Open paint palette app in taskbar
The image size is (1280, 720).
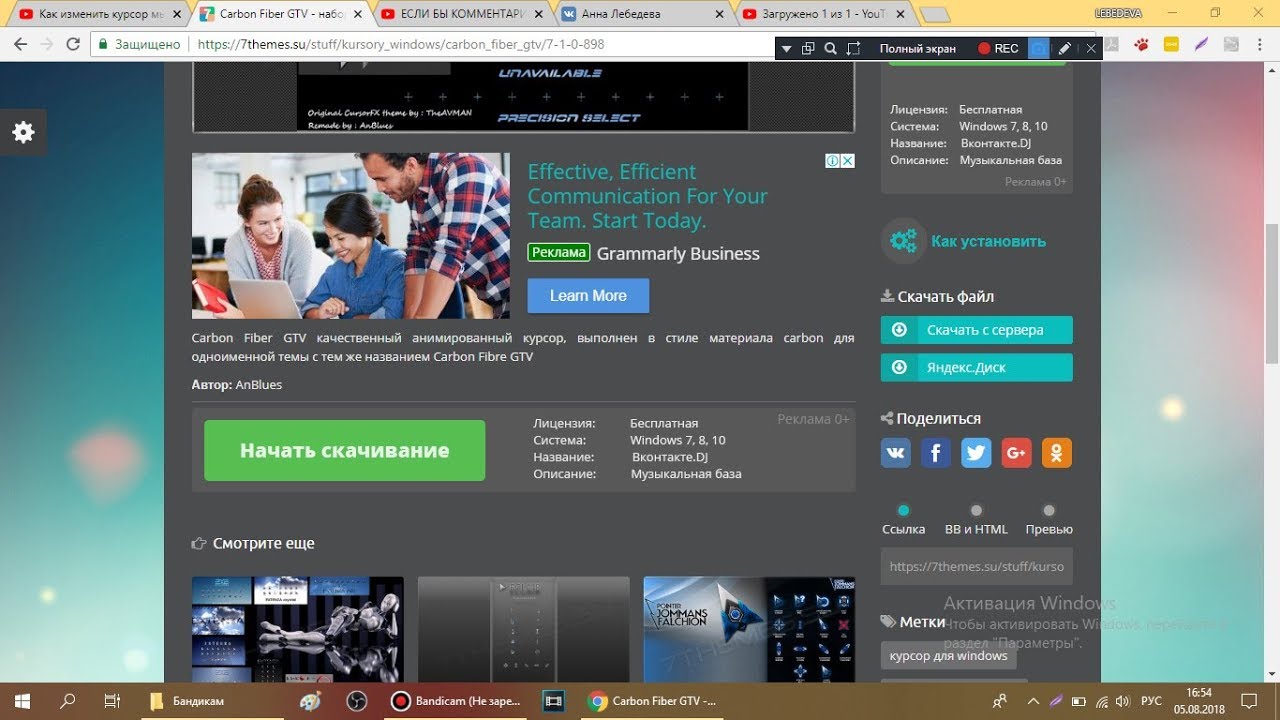311,701
